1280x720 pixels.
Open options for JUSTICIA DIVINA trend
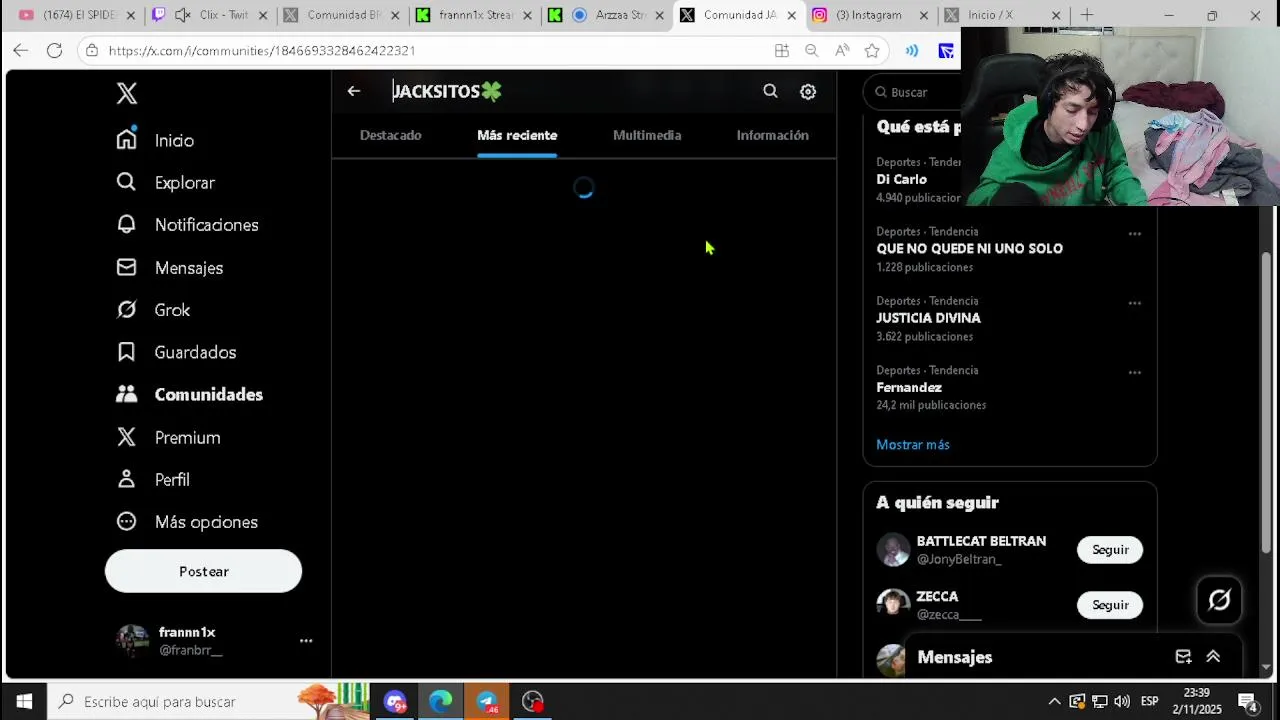pos(1135,303)
